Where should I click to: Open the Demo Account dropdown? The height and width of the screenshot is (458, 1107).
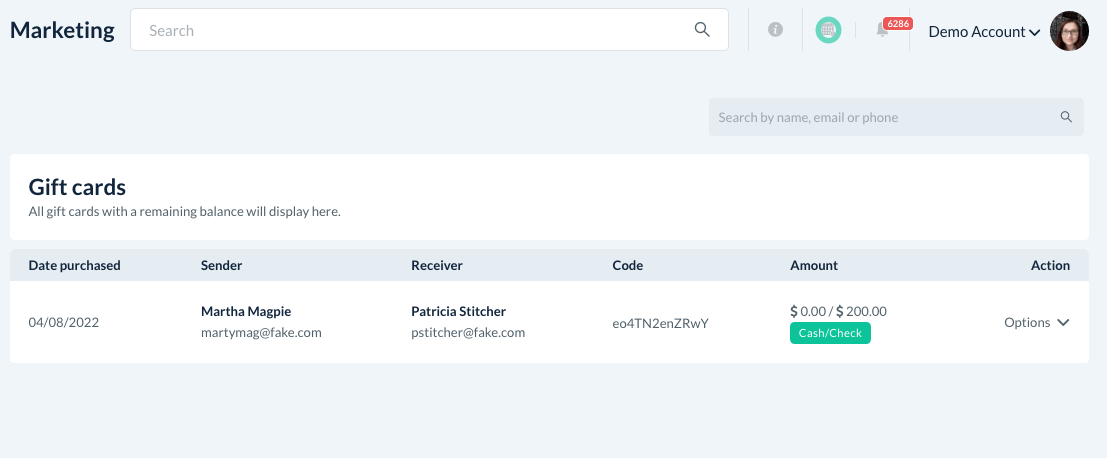(x=984, y=32)
